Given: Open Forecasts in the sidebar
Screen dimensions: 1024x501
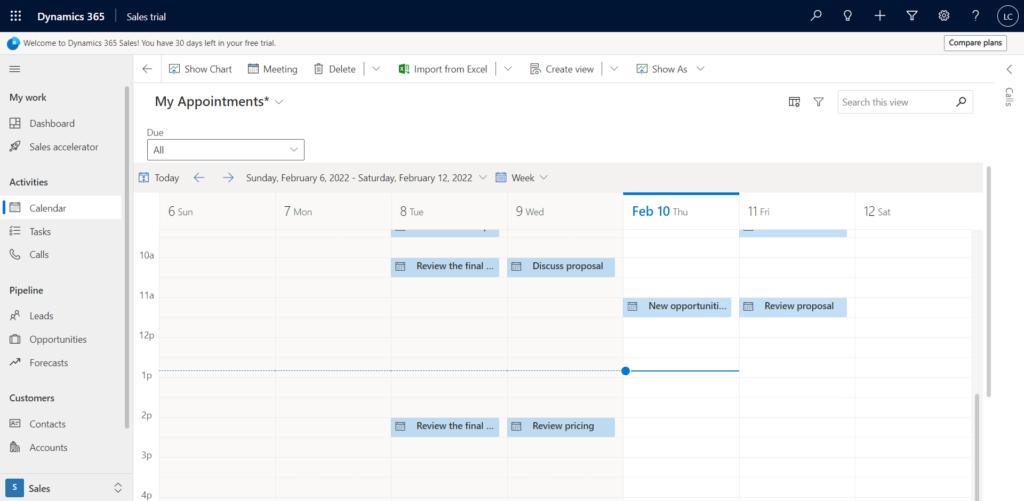Looking at the screenshot, I should 61,363.
